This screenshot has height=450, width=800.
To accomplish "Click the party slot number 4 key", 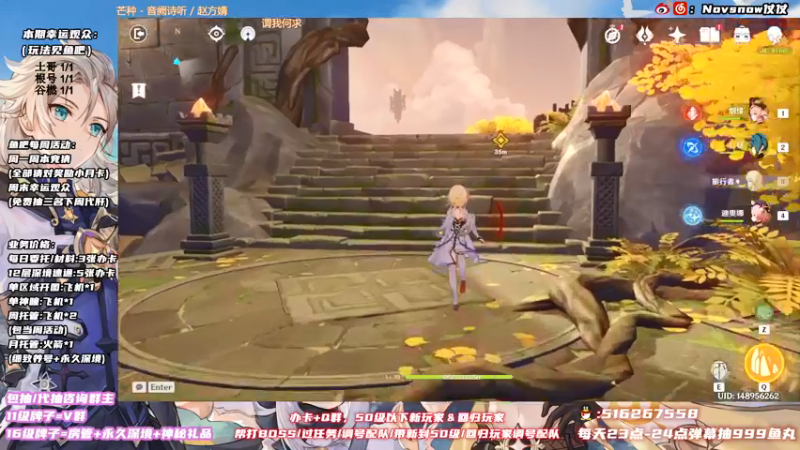I will tap(783, 215).
